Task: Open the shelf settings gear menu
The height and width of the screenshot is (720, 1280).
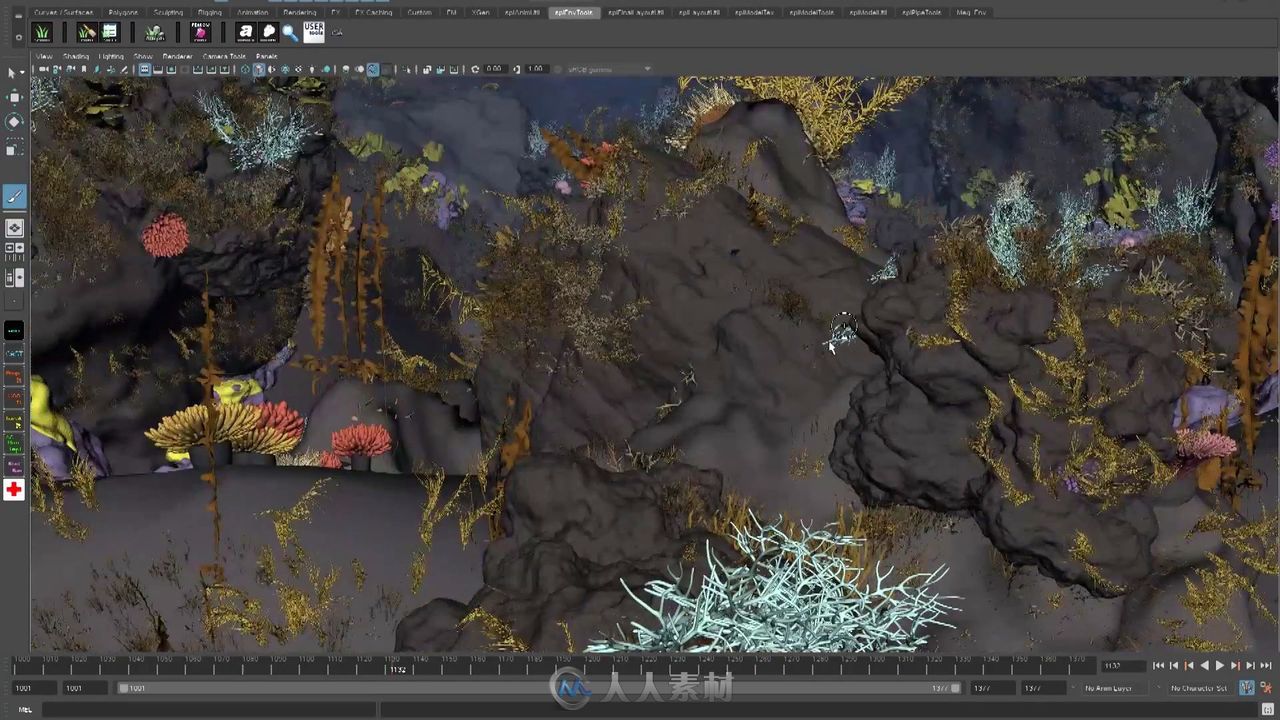Action: 19,37
